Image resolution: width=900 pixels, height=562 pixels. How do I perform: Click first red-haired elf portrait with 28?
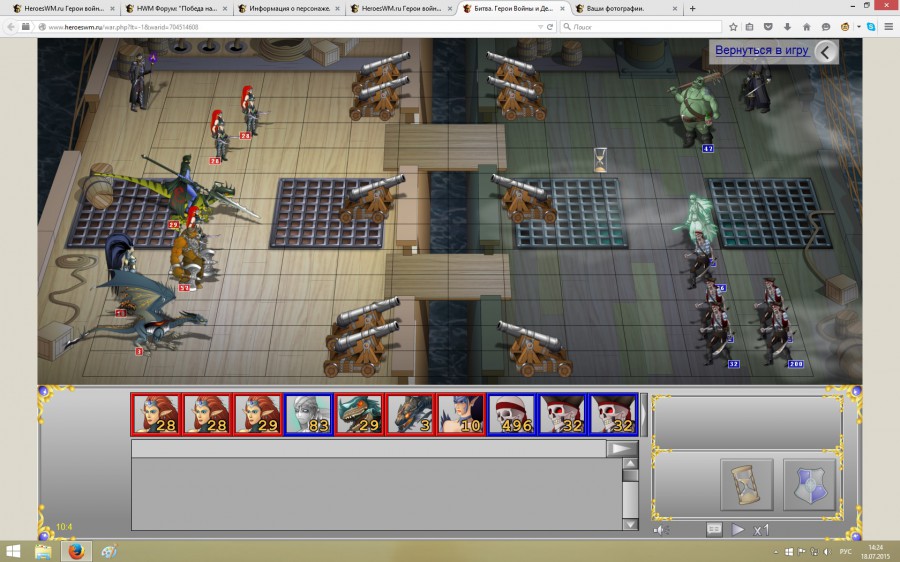(156, 414)
